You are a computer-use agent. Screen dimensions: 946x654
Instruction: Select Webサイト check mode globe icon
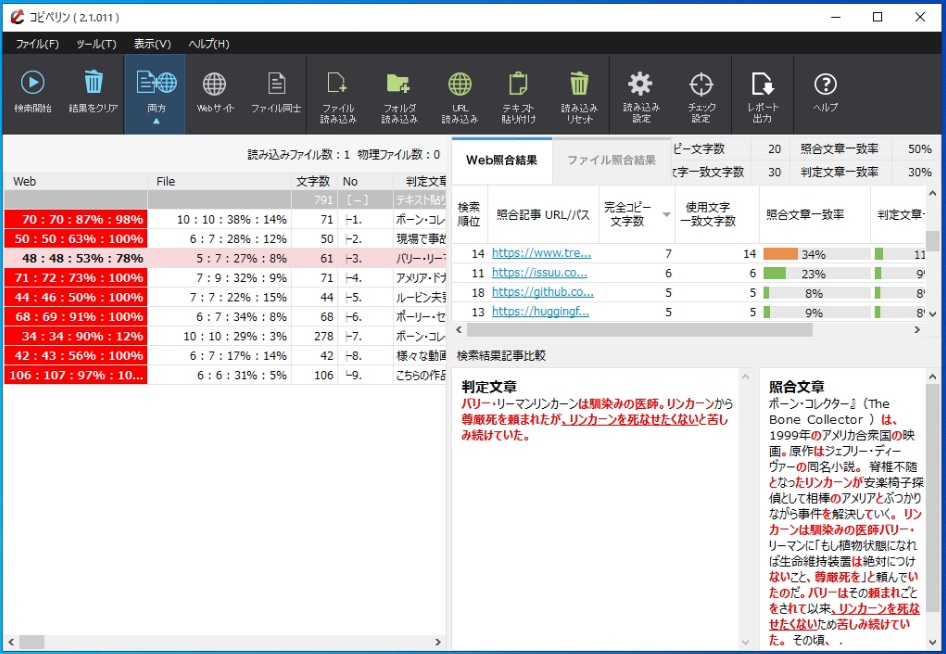214,84
